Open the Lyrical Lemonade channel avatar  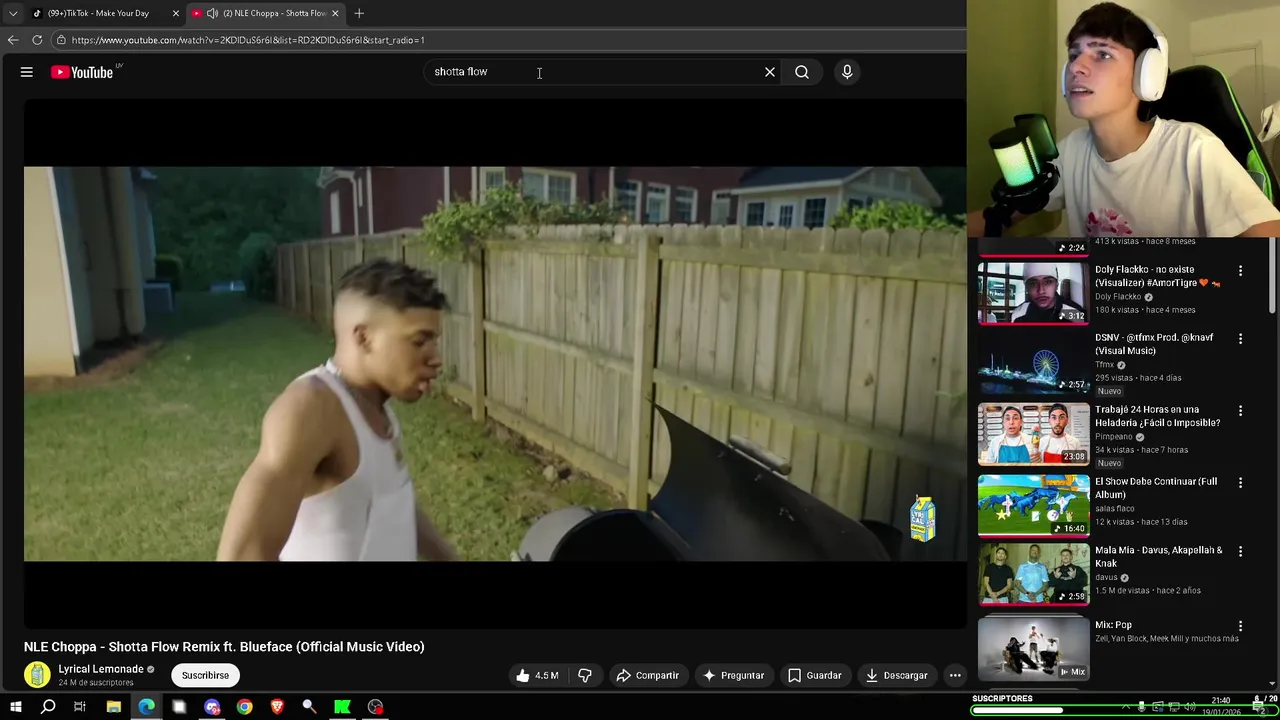coord(37,675)
